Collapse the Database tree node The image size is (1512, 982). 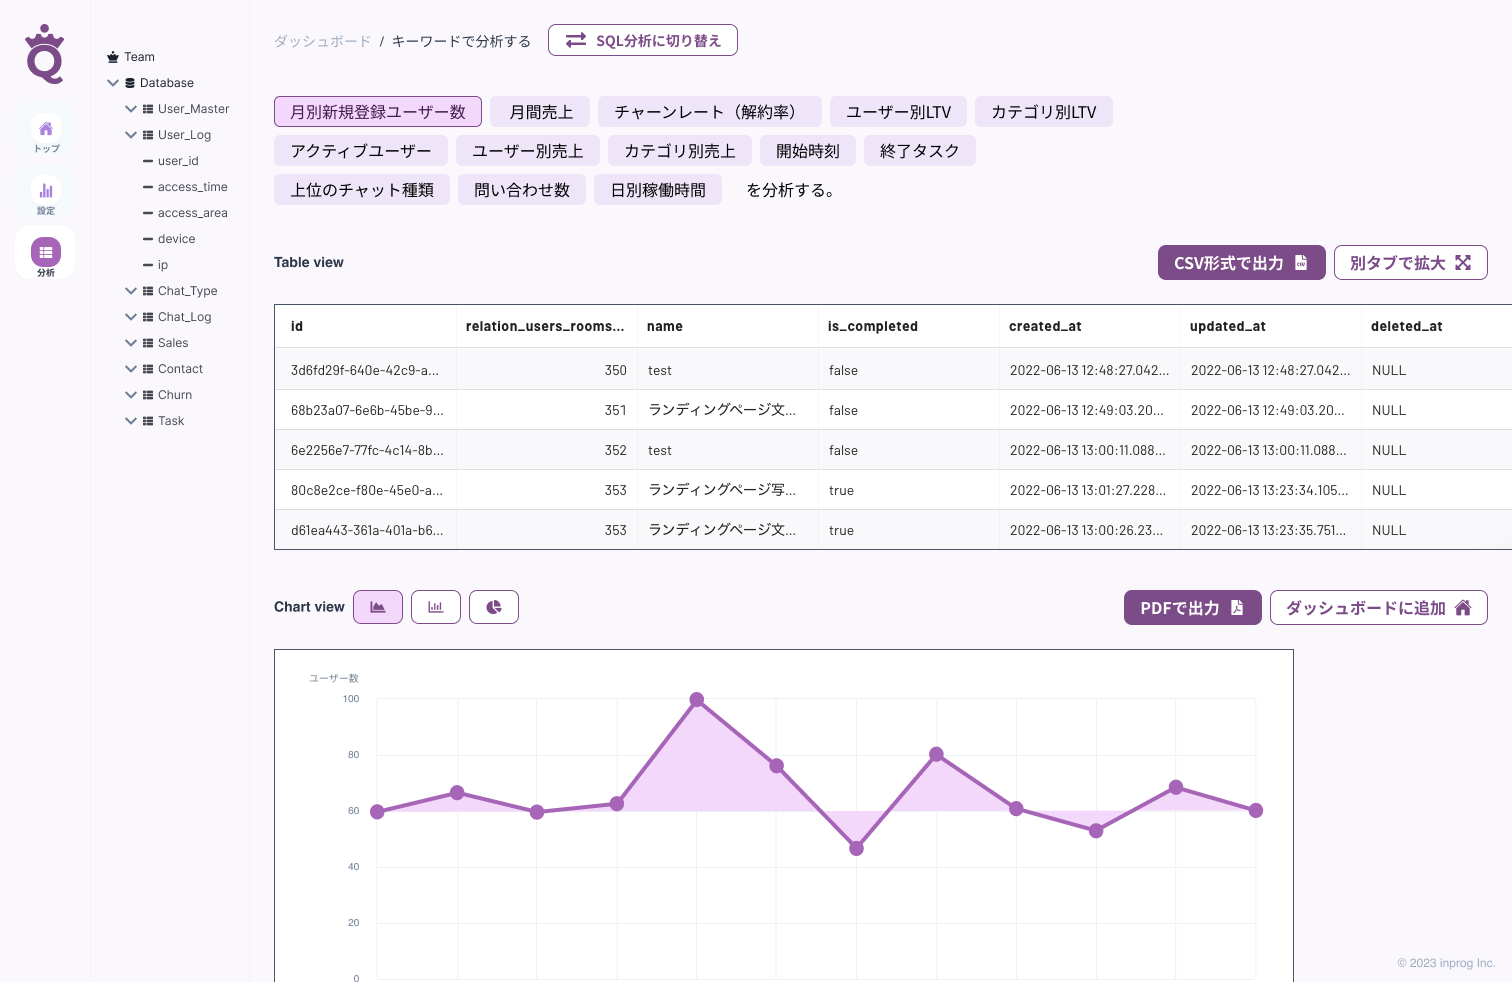[x=113, y=83]
